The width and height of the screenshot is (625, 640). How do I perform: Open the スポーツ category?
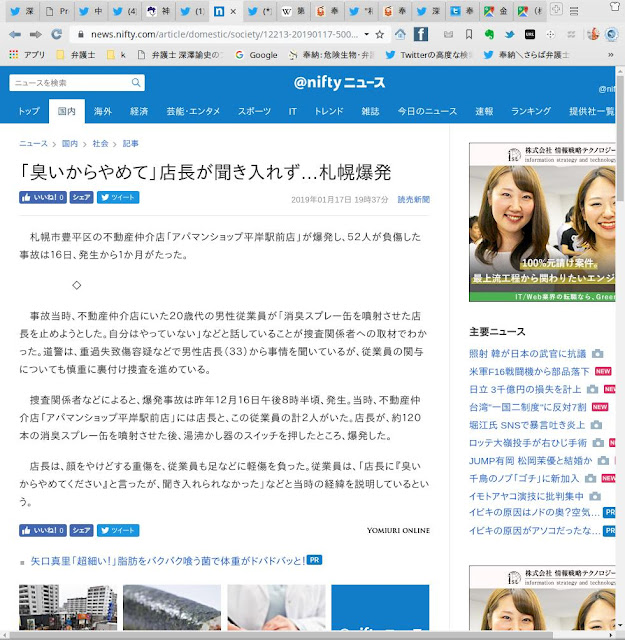tap(254, 111)
